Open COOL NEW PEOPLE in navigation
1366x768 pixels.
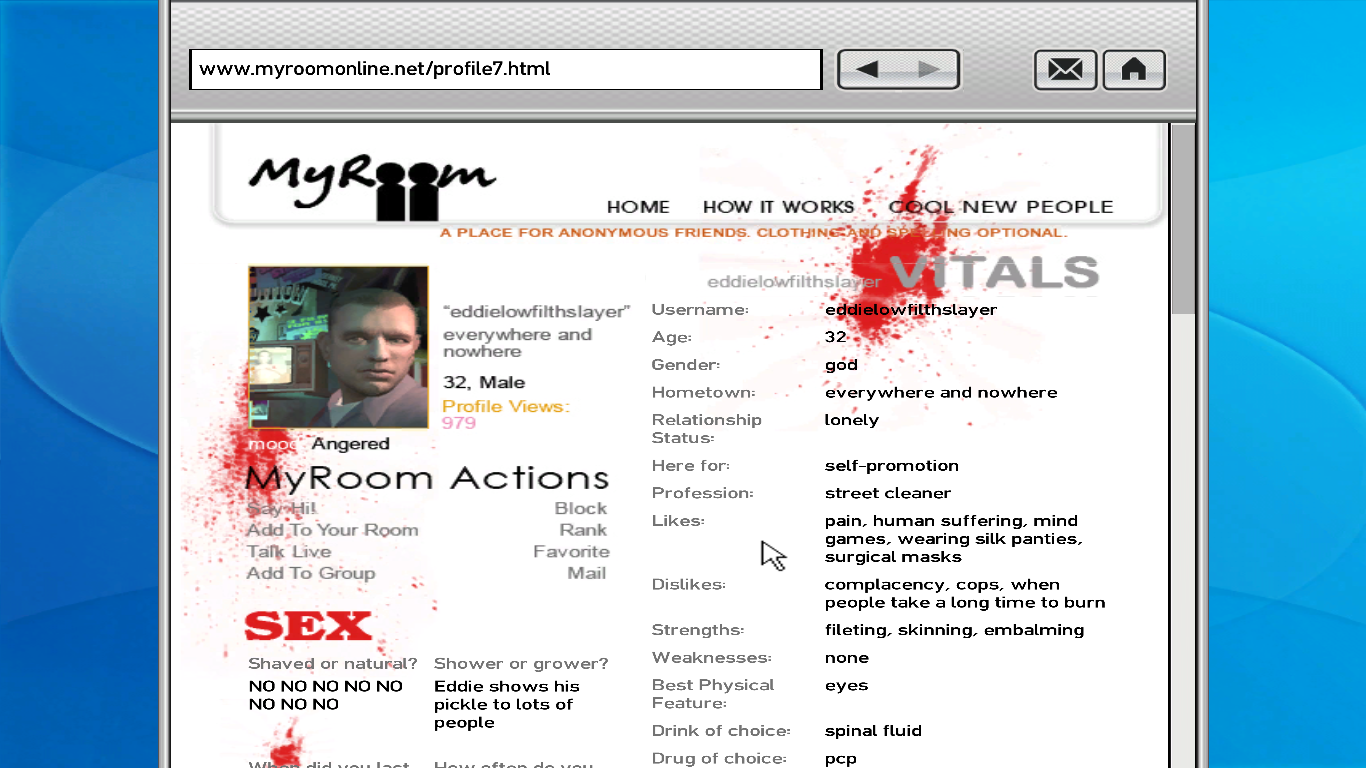tap(1001, 207)
